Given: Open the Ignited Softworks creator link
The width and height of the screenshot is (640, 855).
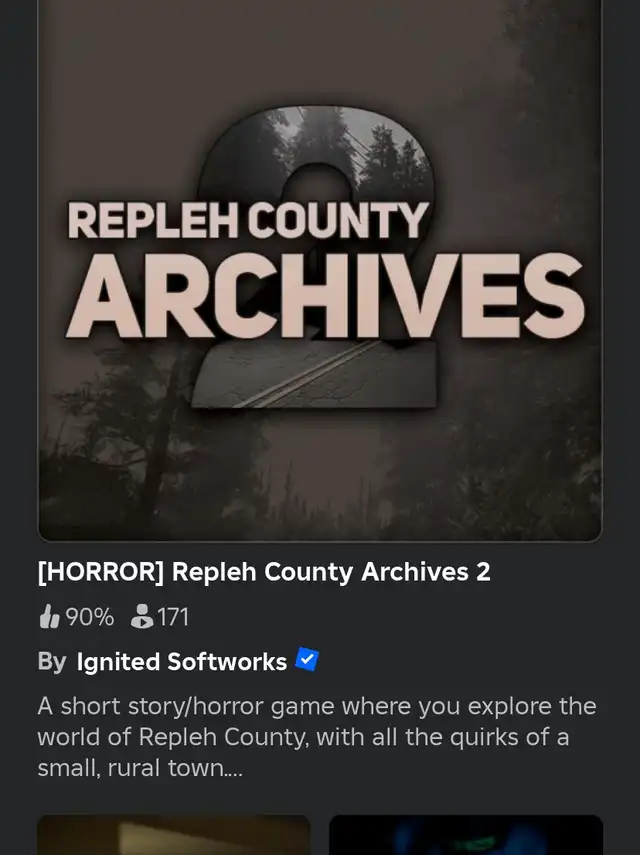Looking at the screenshot, I should (182, 661).
